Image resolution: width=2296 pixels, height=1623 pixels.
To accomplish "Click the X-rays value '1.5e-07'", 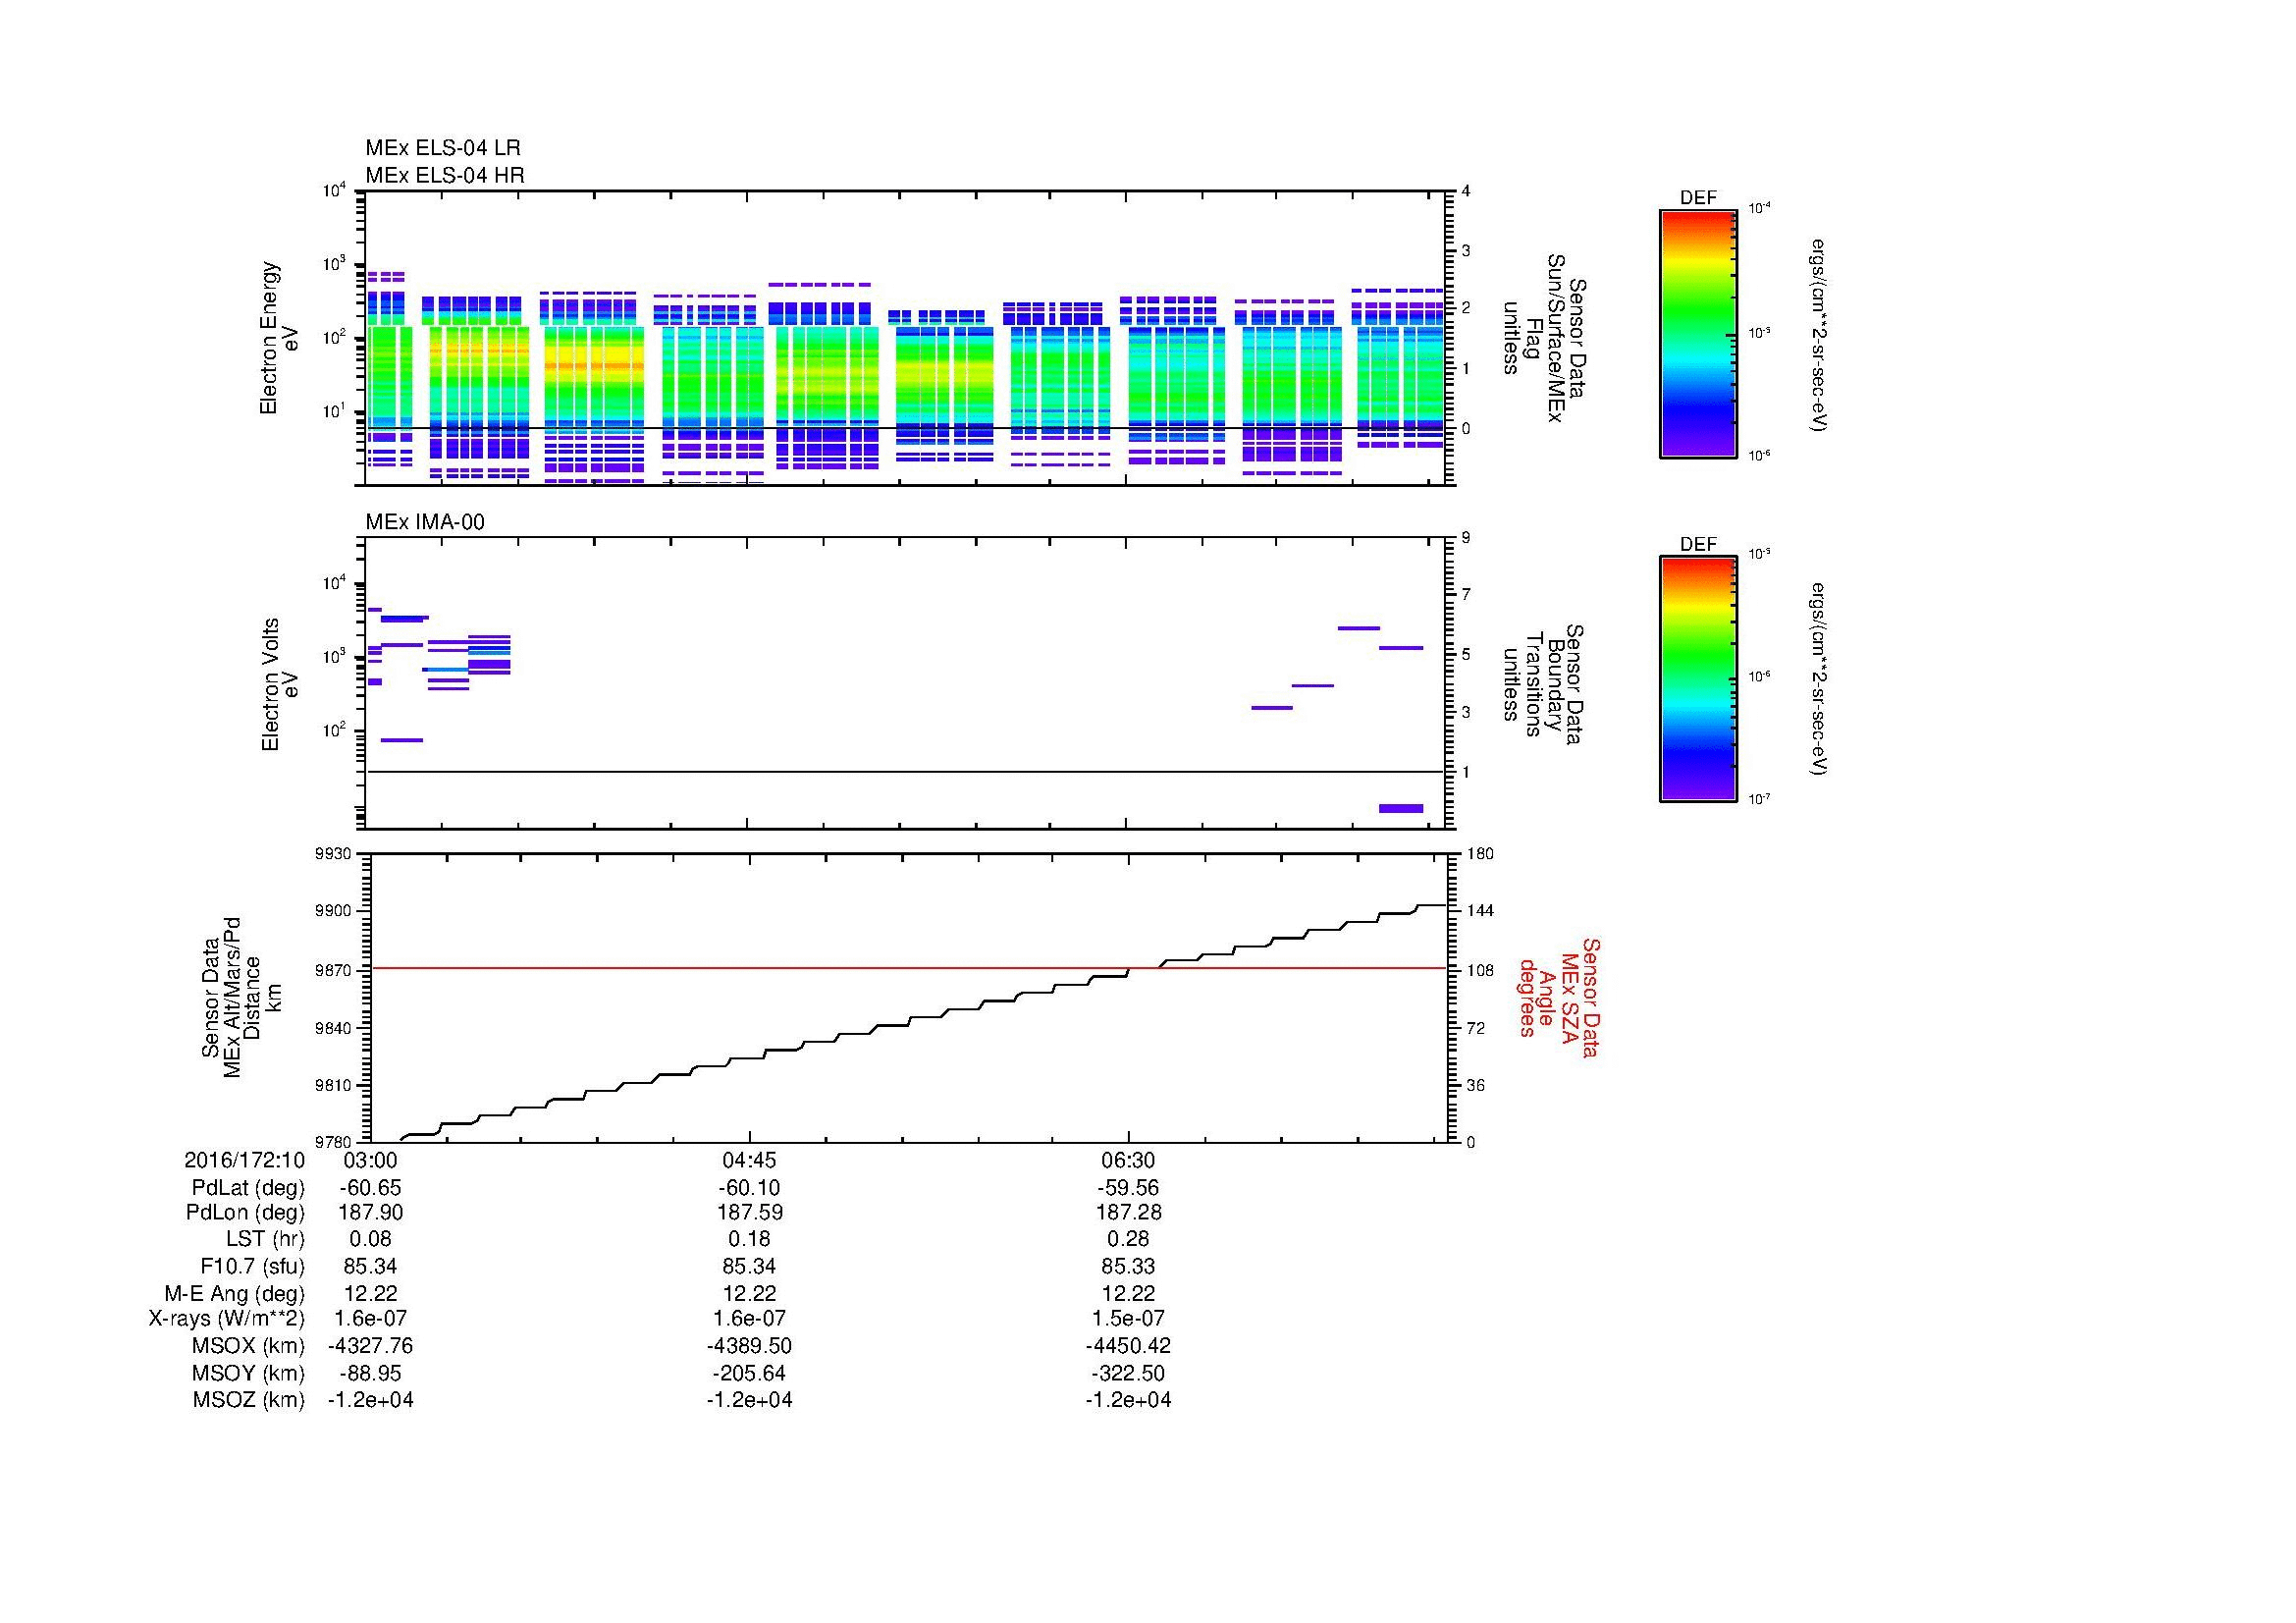I will (1128, 1319).
